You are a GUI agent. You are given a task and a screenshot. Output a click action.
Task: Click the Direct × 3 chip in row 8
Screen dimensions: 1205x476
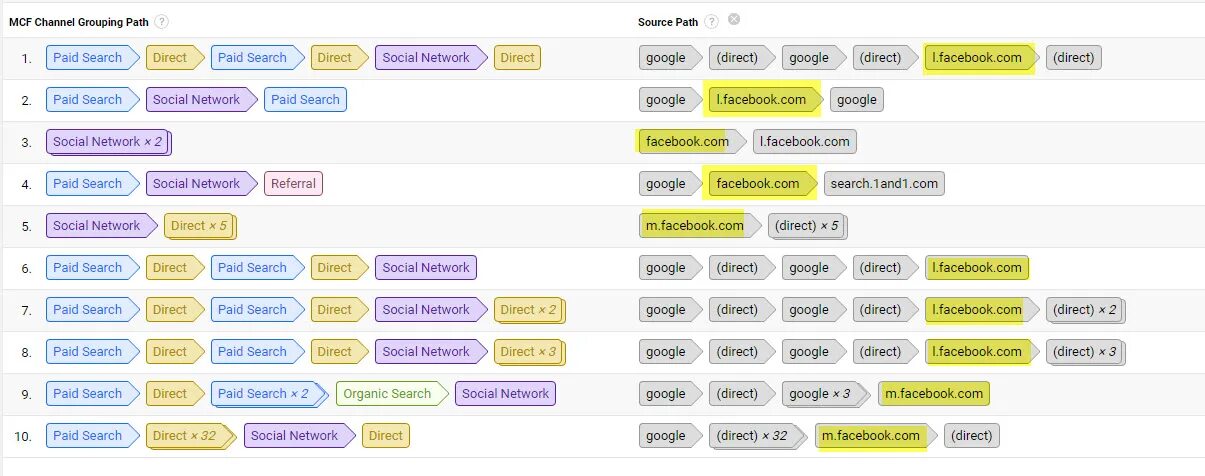pyautogui.click(x=527, y=352)
